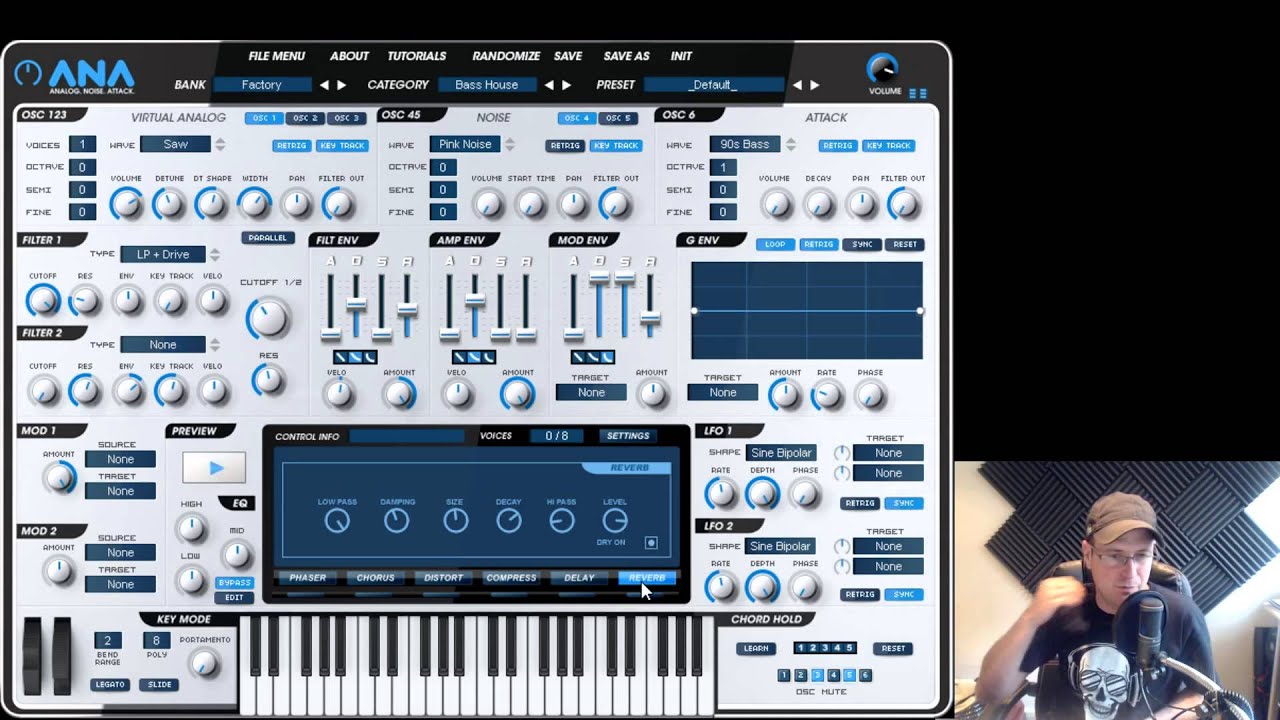Open the Category dropdown showing Bass House
Image resolution: width=1280 pixels, height=720 pixels.
pyautogui.click(x=487, y=85)
